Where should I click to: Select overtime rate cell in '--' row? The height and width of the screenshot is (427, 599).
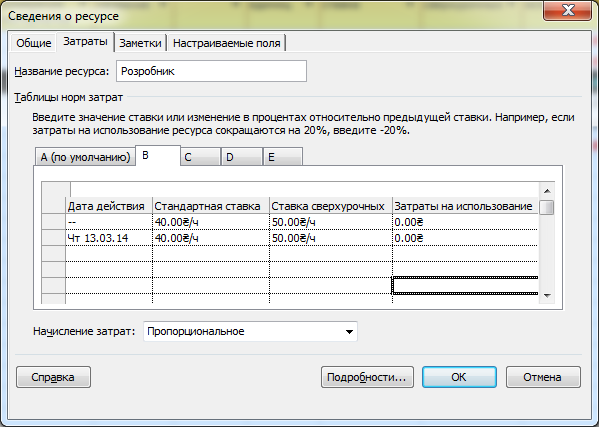tap(331, 222)
